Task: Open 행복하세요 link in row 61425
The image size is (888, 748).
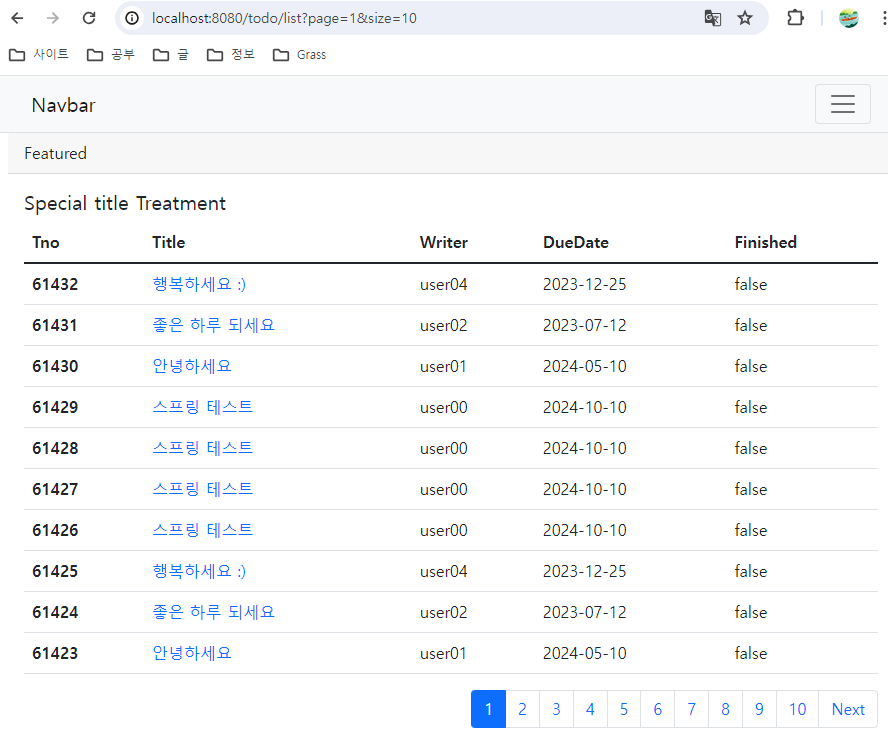Action: click(x=199, y=571)
